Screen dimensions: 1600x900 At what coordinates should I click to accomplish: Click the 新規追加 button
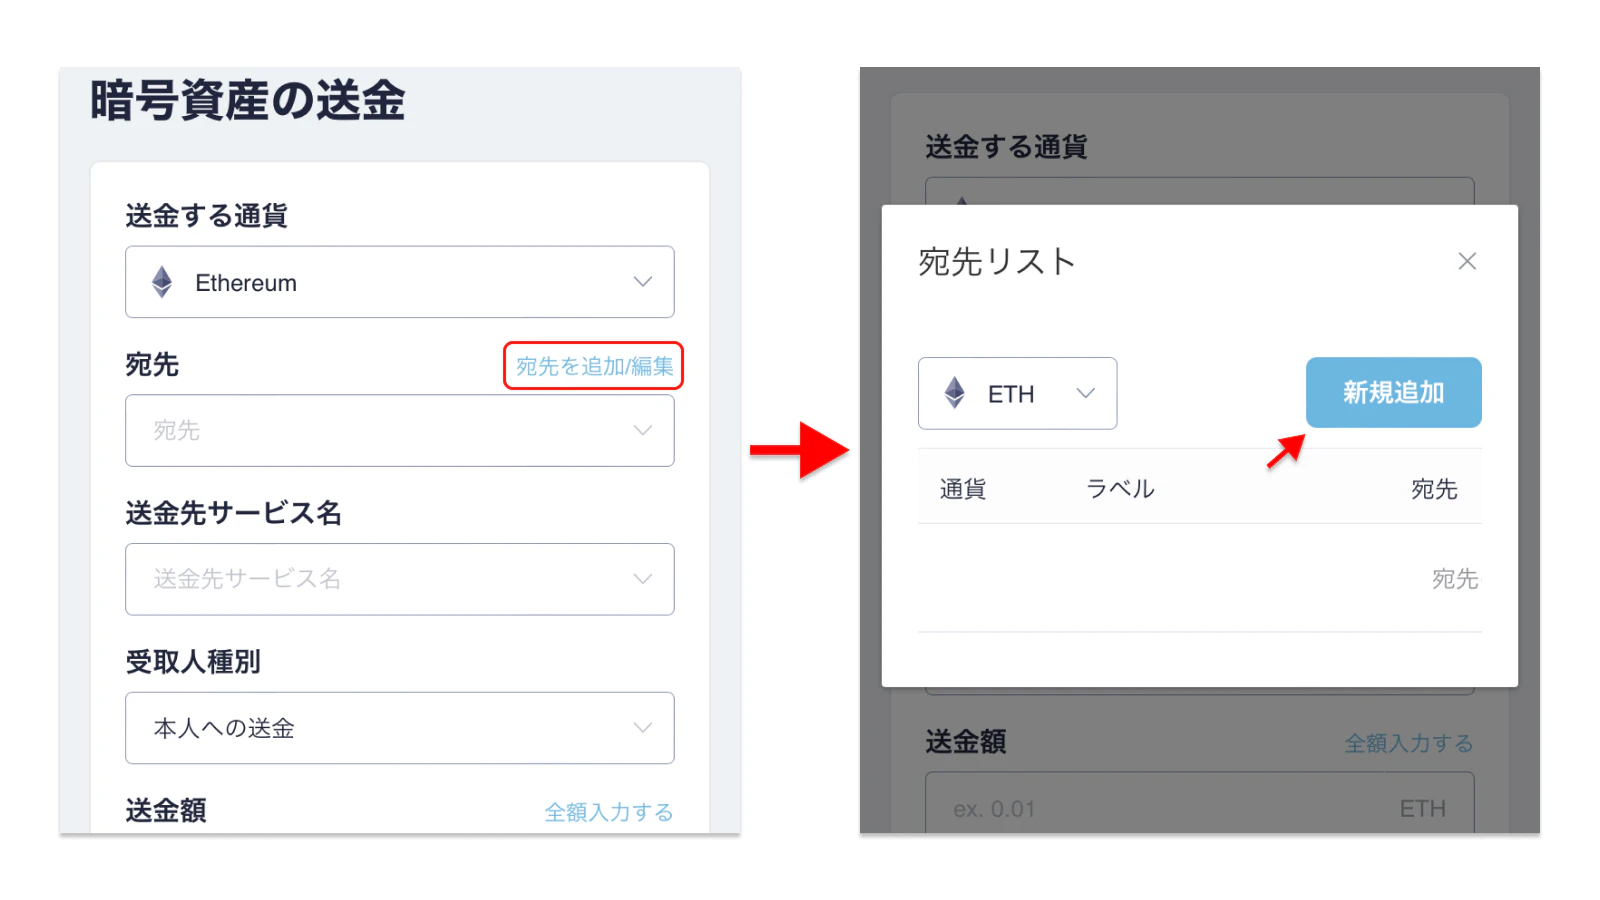pos(1393,392)
